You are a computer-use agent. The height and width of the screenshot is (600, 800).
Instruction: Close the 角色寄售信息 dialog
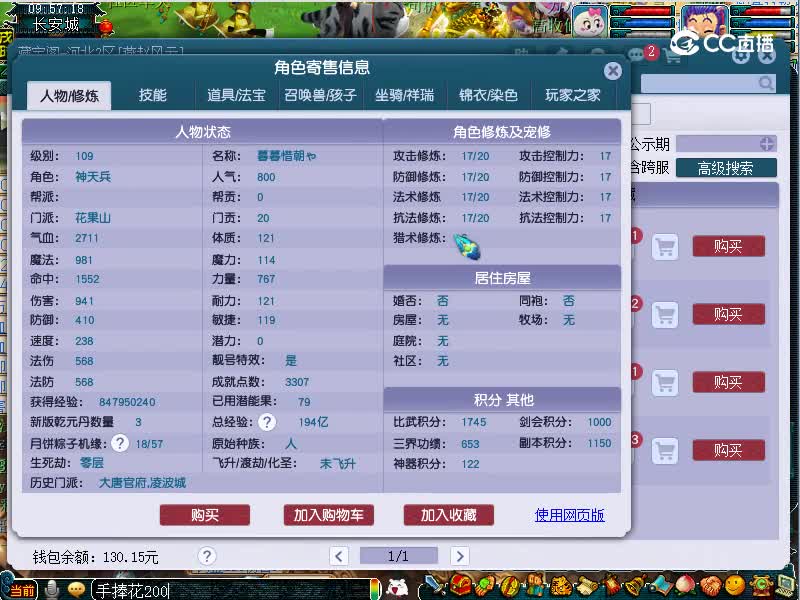coord(613,71)
